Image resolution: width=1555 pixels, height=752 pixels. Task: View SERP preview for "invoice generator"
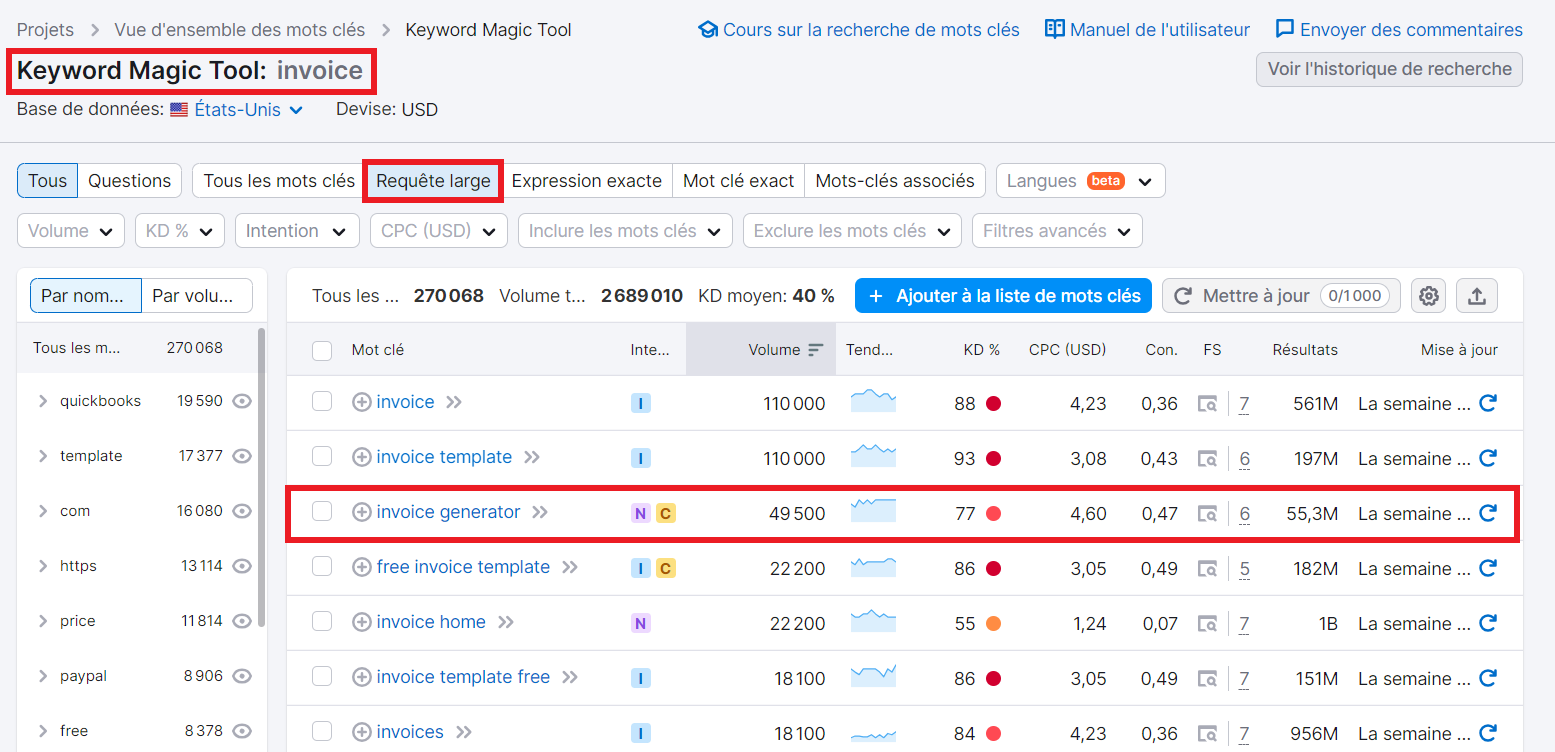(1208, 512)
